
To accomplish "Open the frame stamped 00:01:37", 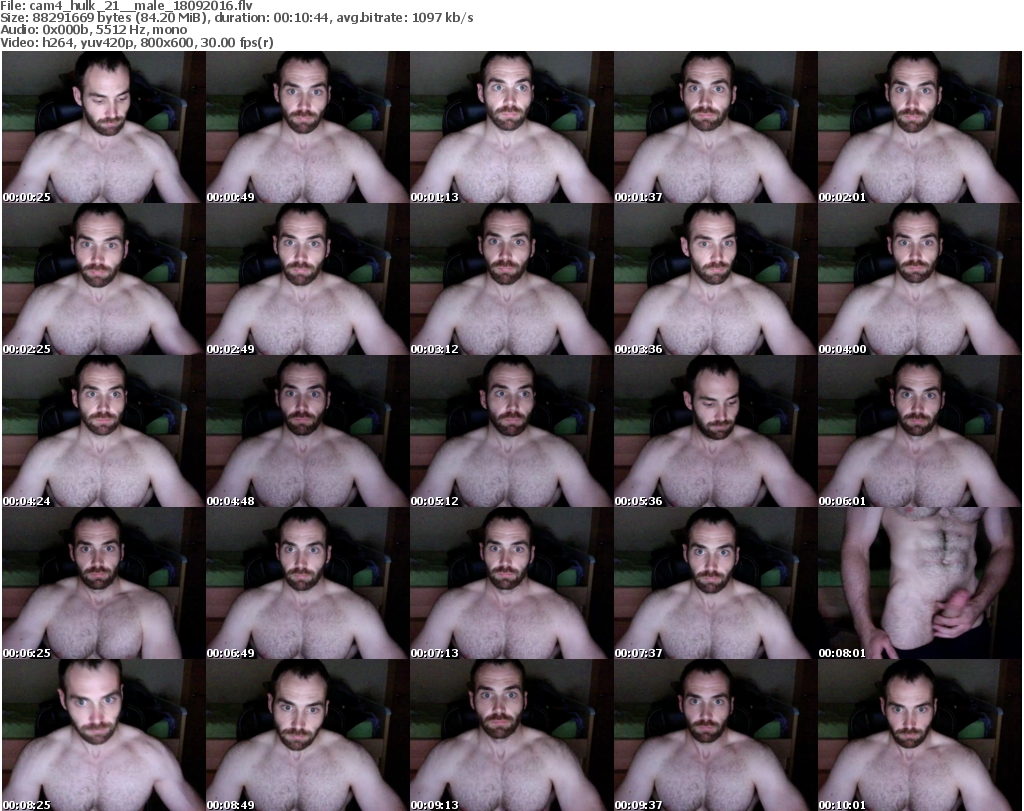I will coord(715,127).
